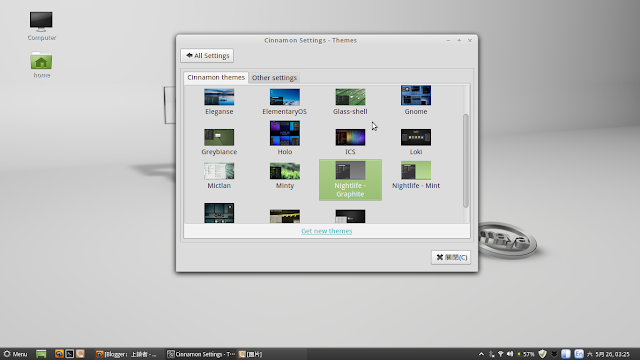Open the Cinnamon themes tab
The height and width of the screenshot is (360, 640).
click(216, 78)
